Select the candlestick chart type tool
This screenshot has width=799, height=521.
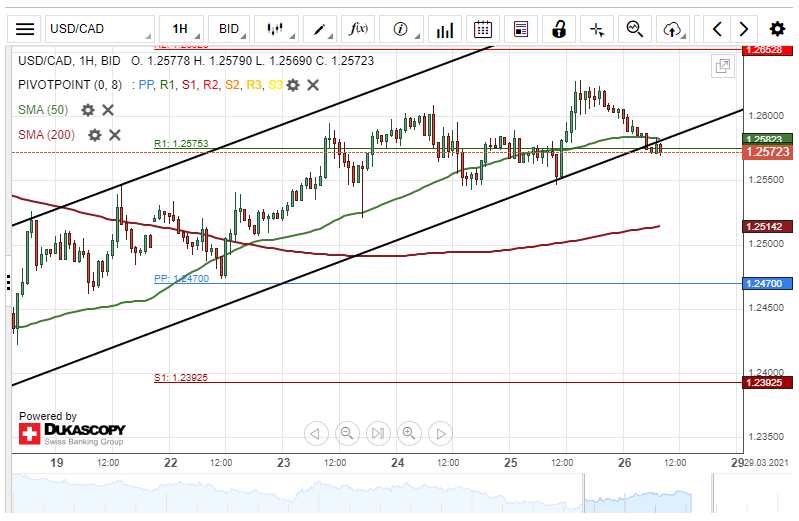pos(276,29)
